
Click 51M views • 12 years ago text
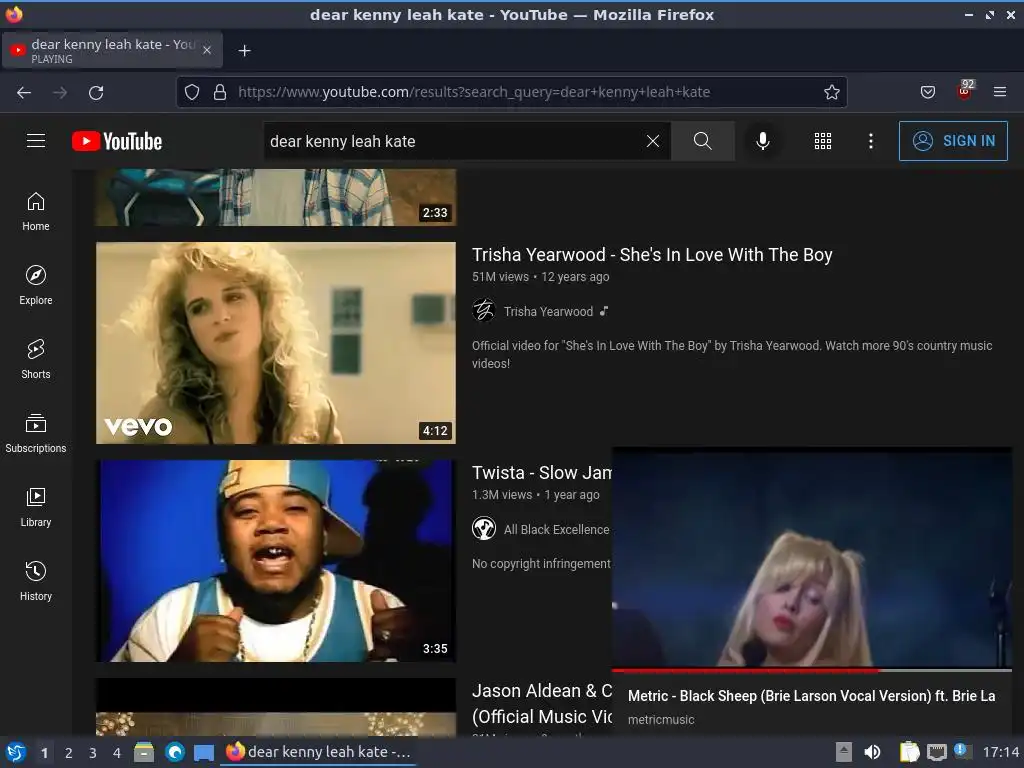coord(541,277)
